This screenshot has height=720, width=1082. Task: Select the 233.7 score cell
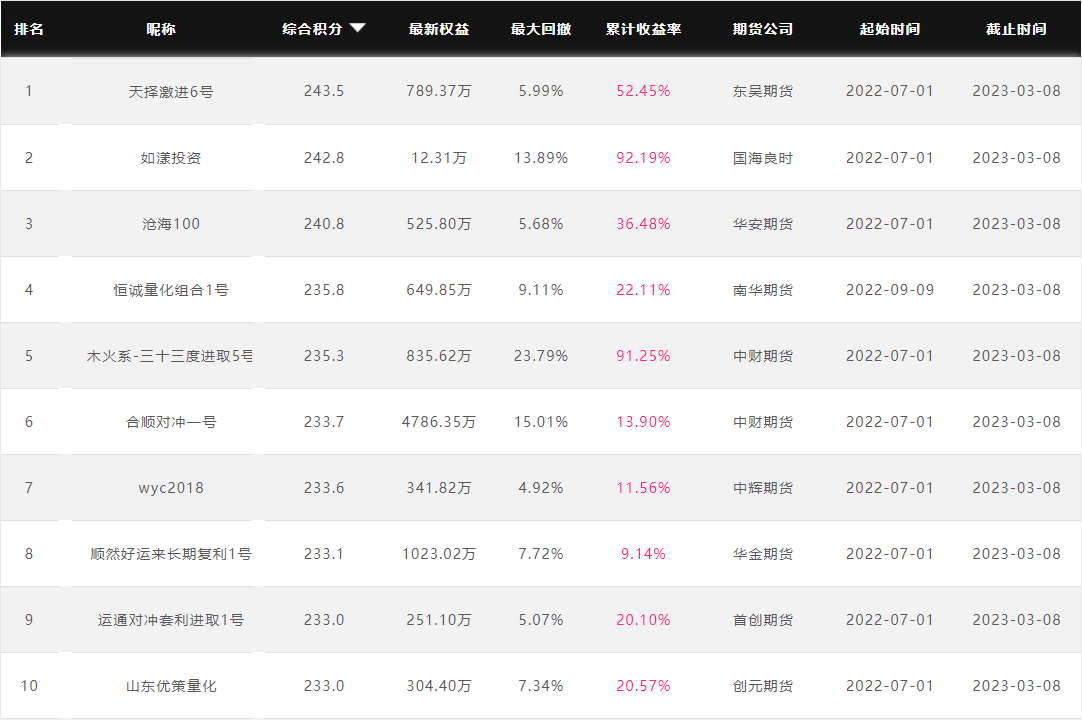(324, 422)
